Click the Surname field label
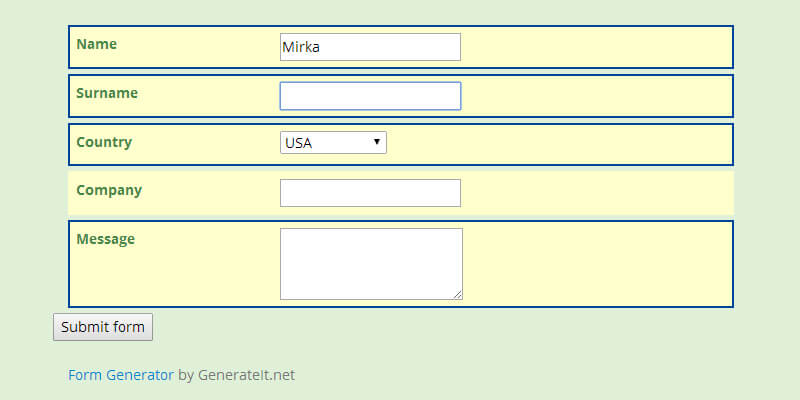 pyautogui.click(x=107, y=93)
